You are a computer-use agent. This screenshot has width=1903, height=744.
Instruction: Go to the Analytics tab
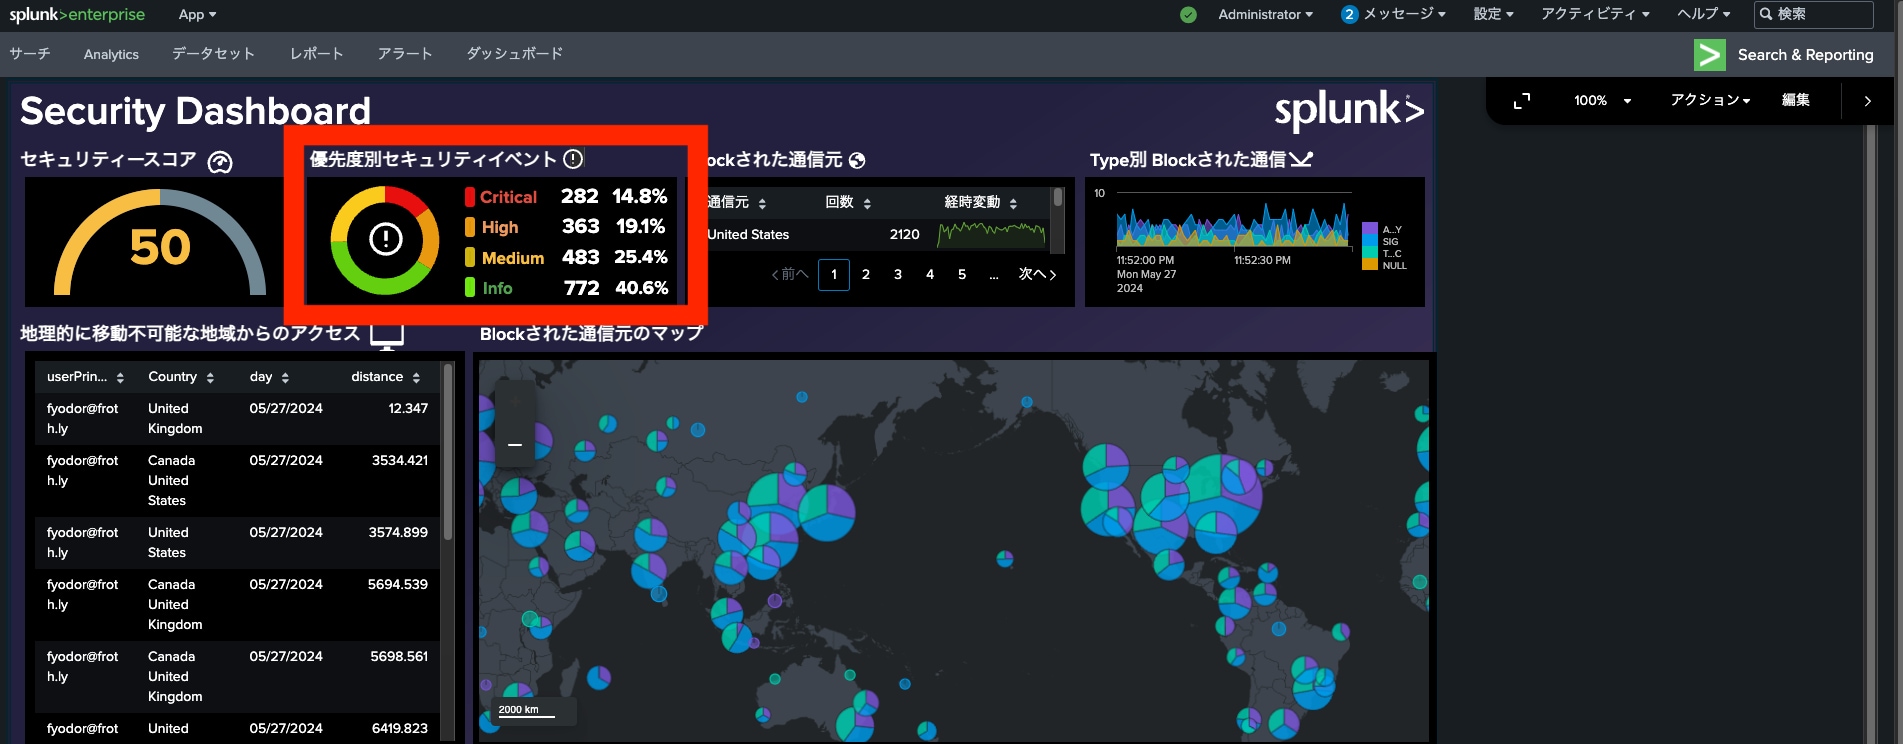pos(111,54)
